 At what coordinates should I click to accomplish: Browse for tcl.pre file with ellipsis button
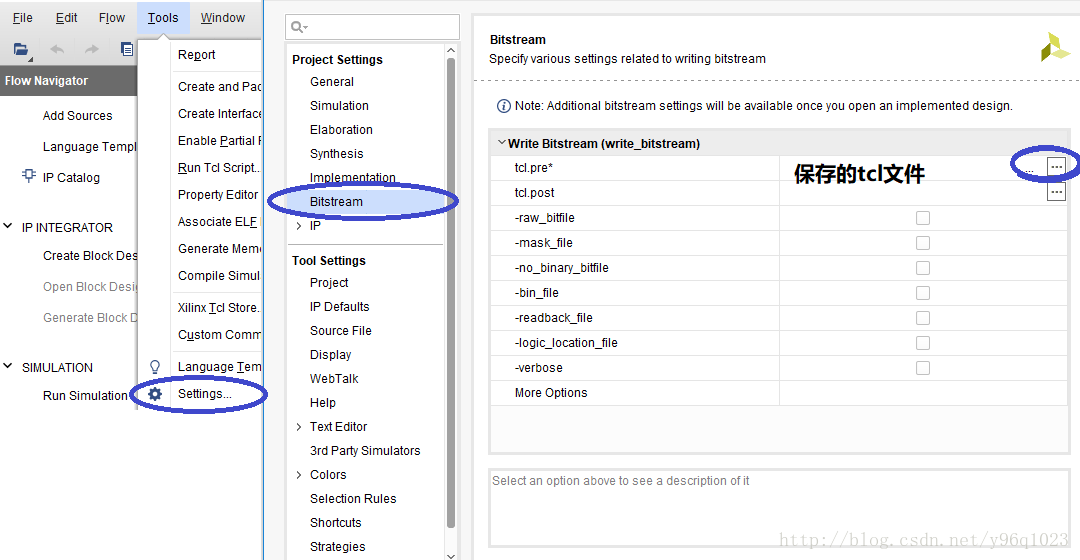tap(1056, 167)
